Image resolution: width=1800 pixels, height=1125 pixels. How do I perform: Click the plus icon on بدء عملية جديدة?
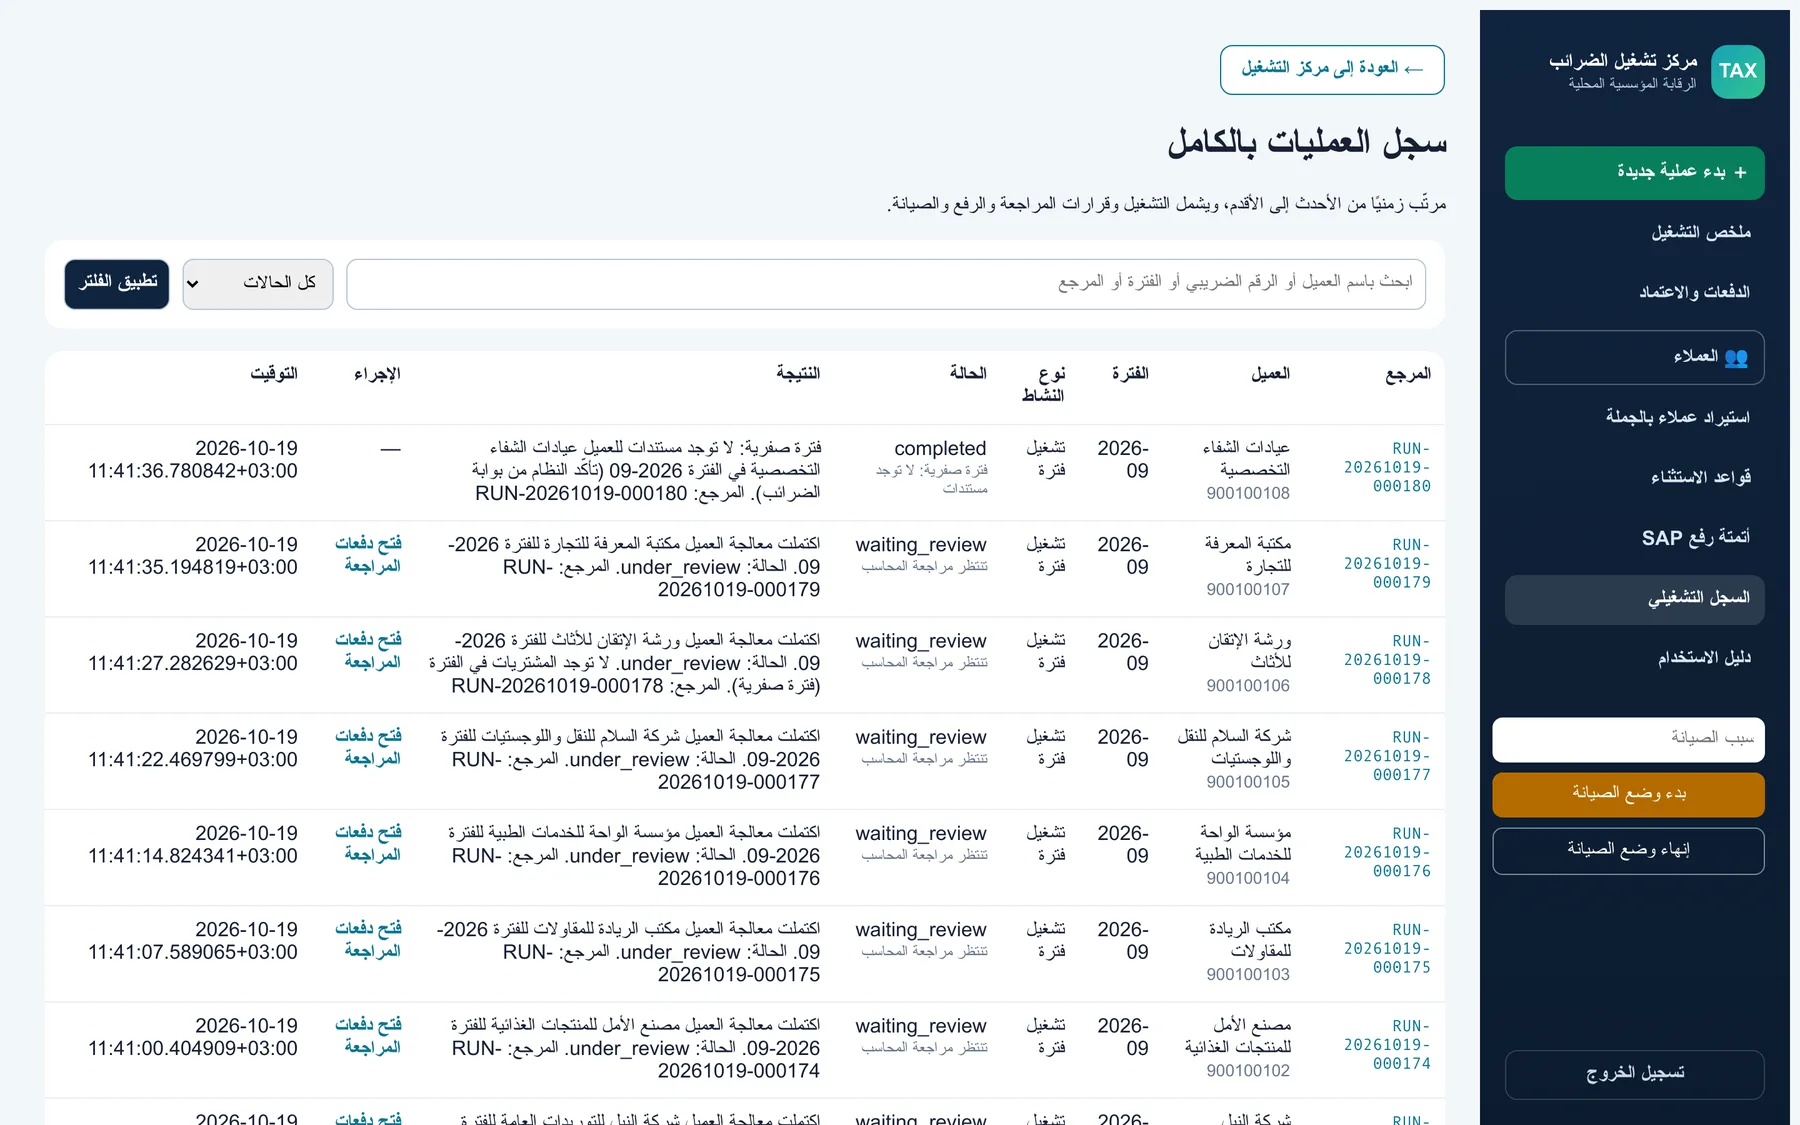pos(1740,172)
